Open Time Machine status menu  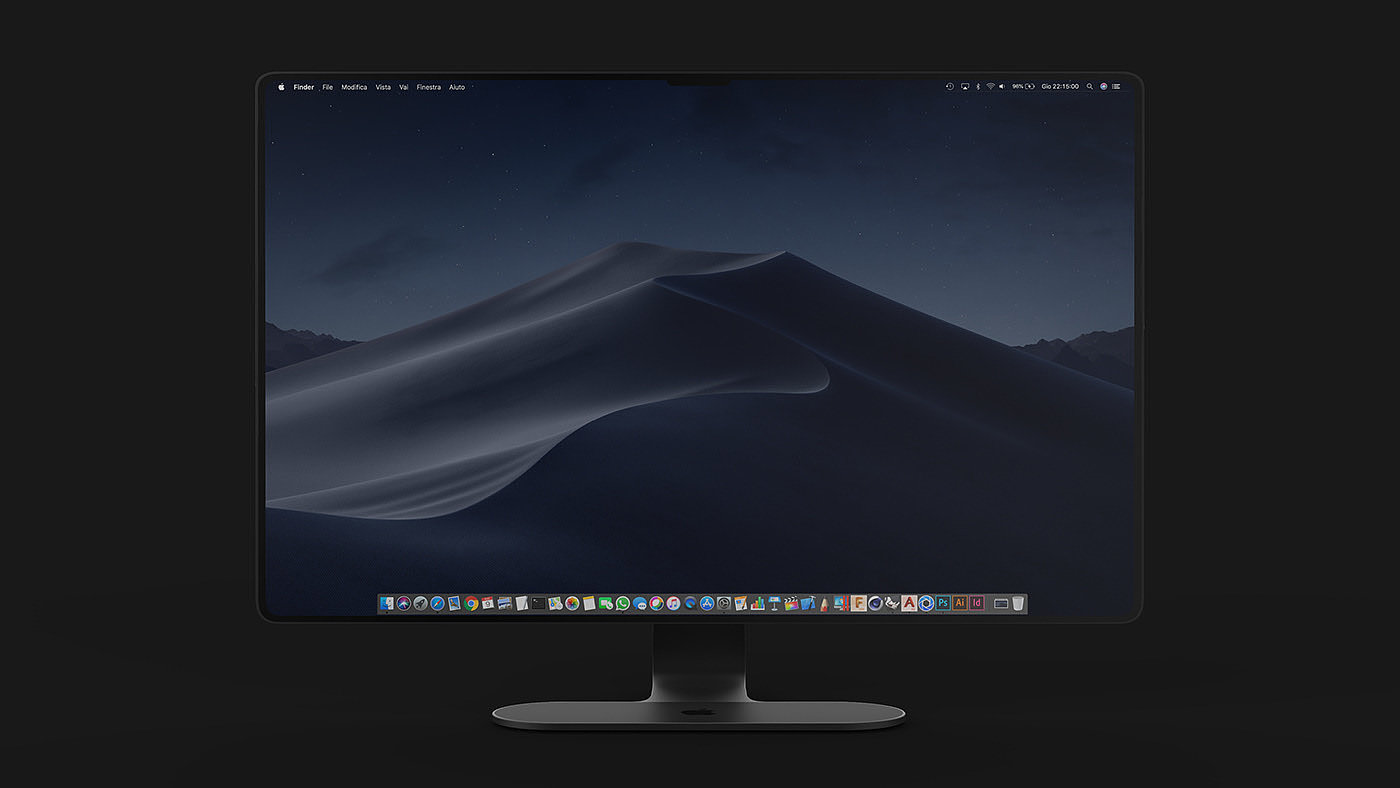pos(950,87)
